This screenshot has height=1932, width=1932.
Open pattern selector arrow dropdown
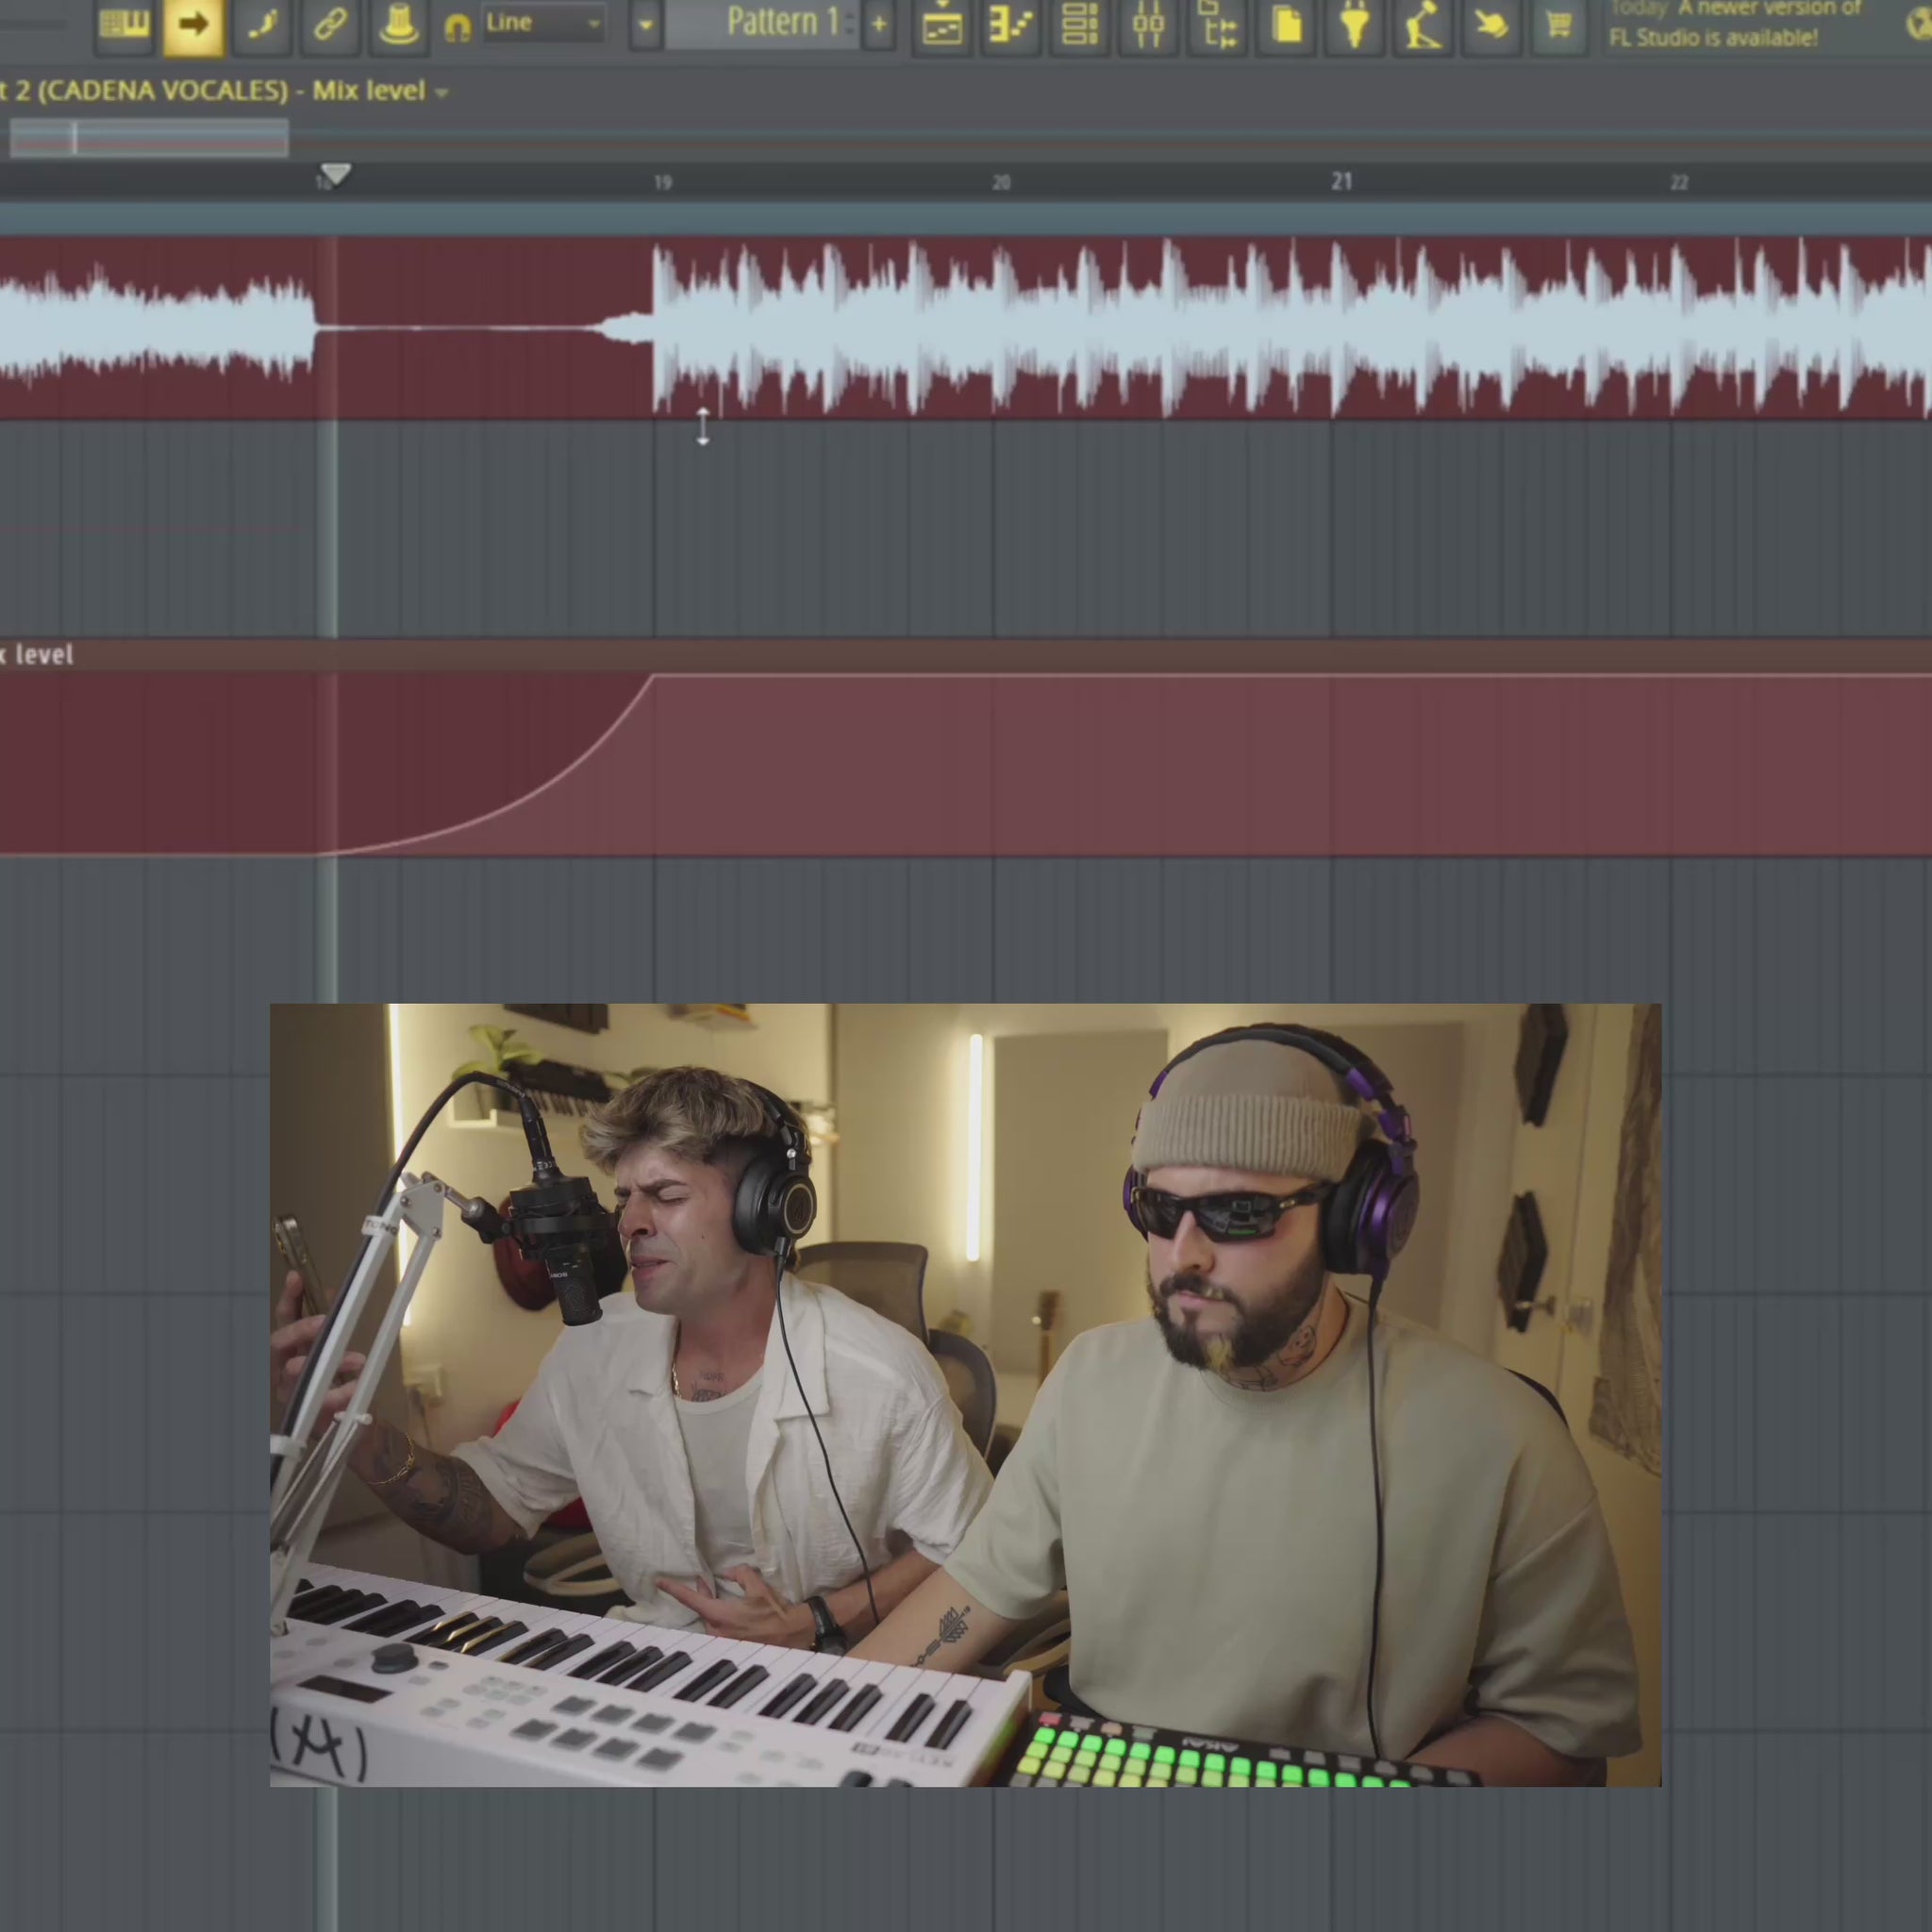point(646,24)
